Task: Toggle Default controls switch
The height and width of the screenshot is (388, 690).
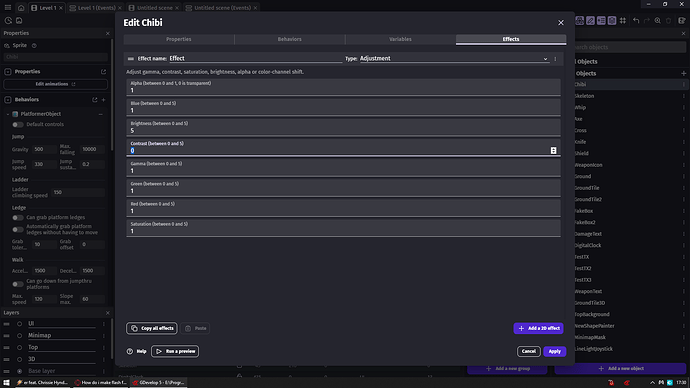Action: tap(18, 124)
